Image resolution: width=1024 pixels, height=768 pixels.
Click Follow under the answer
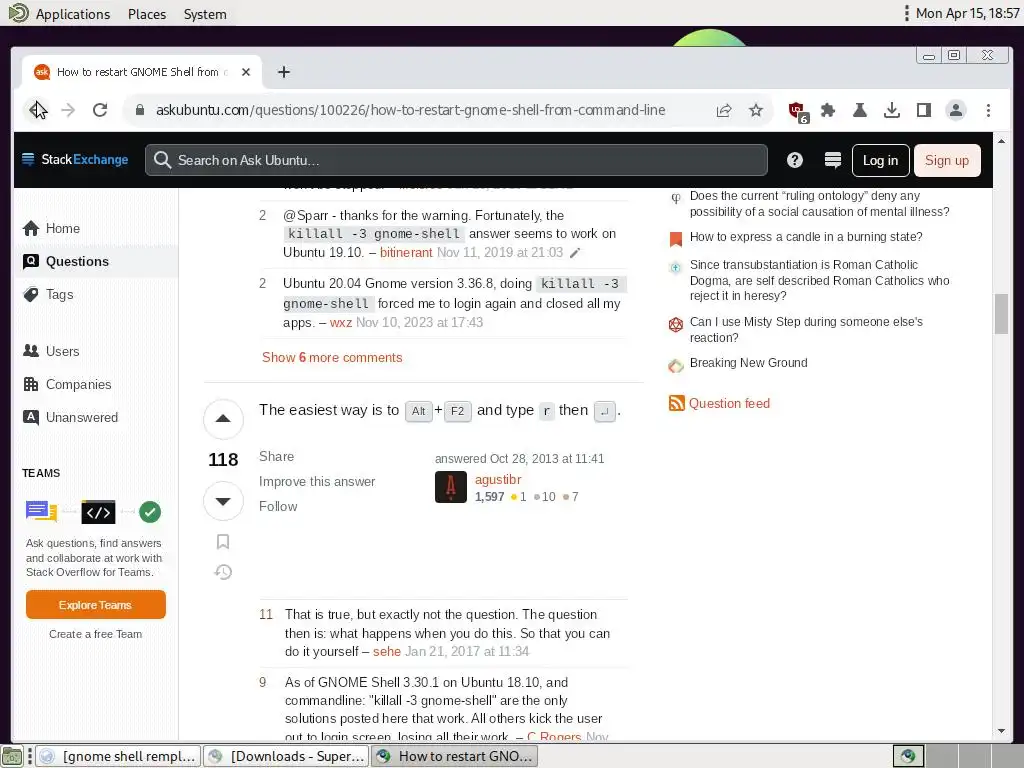pos(278,506)
